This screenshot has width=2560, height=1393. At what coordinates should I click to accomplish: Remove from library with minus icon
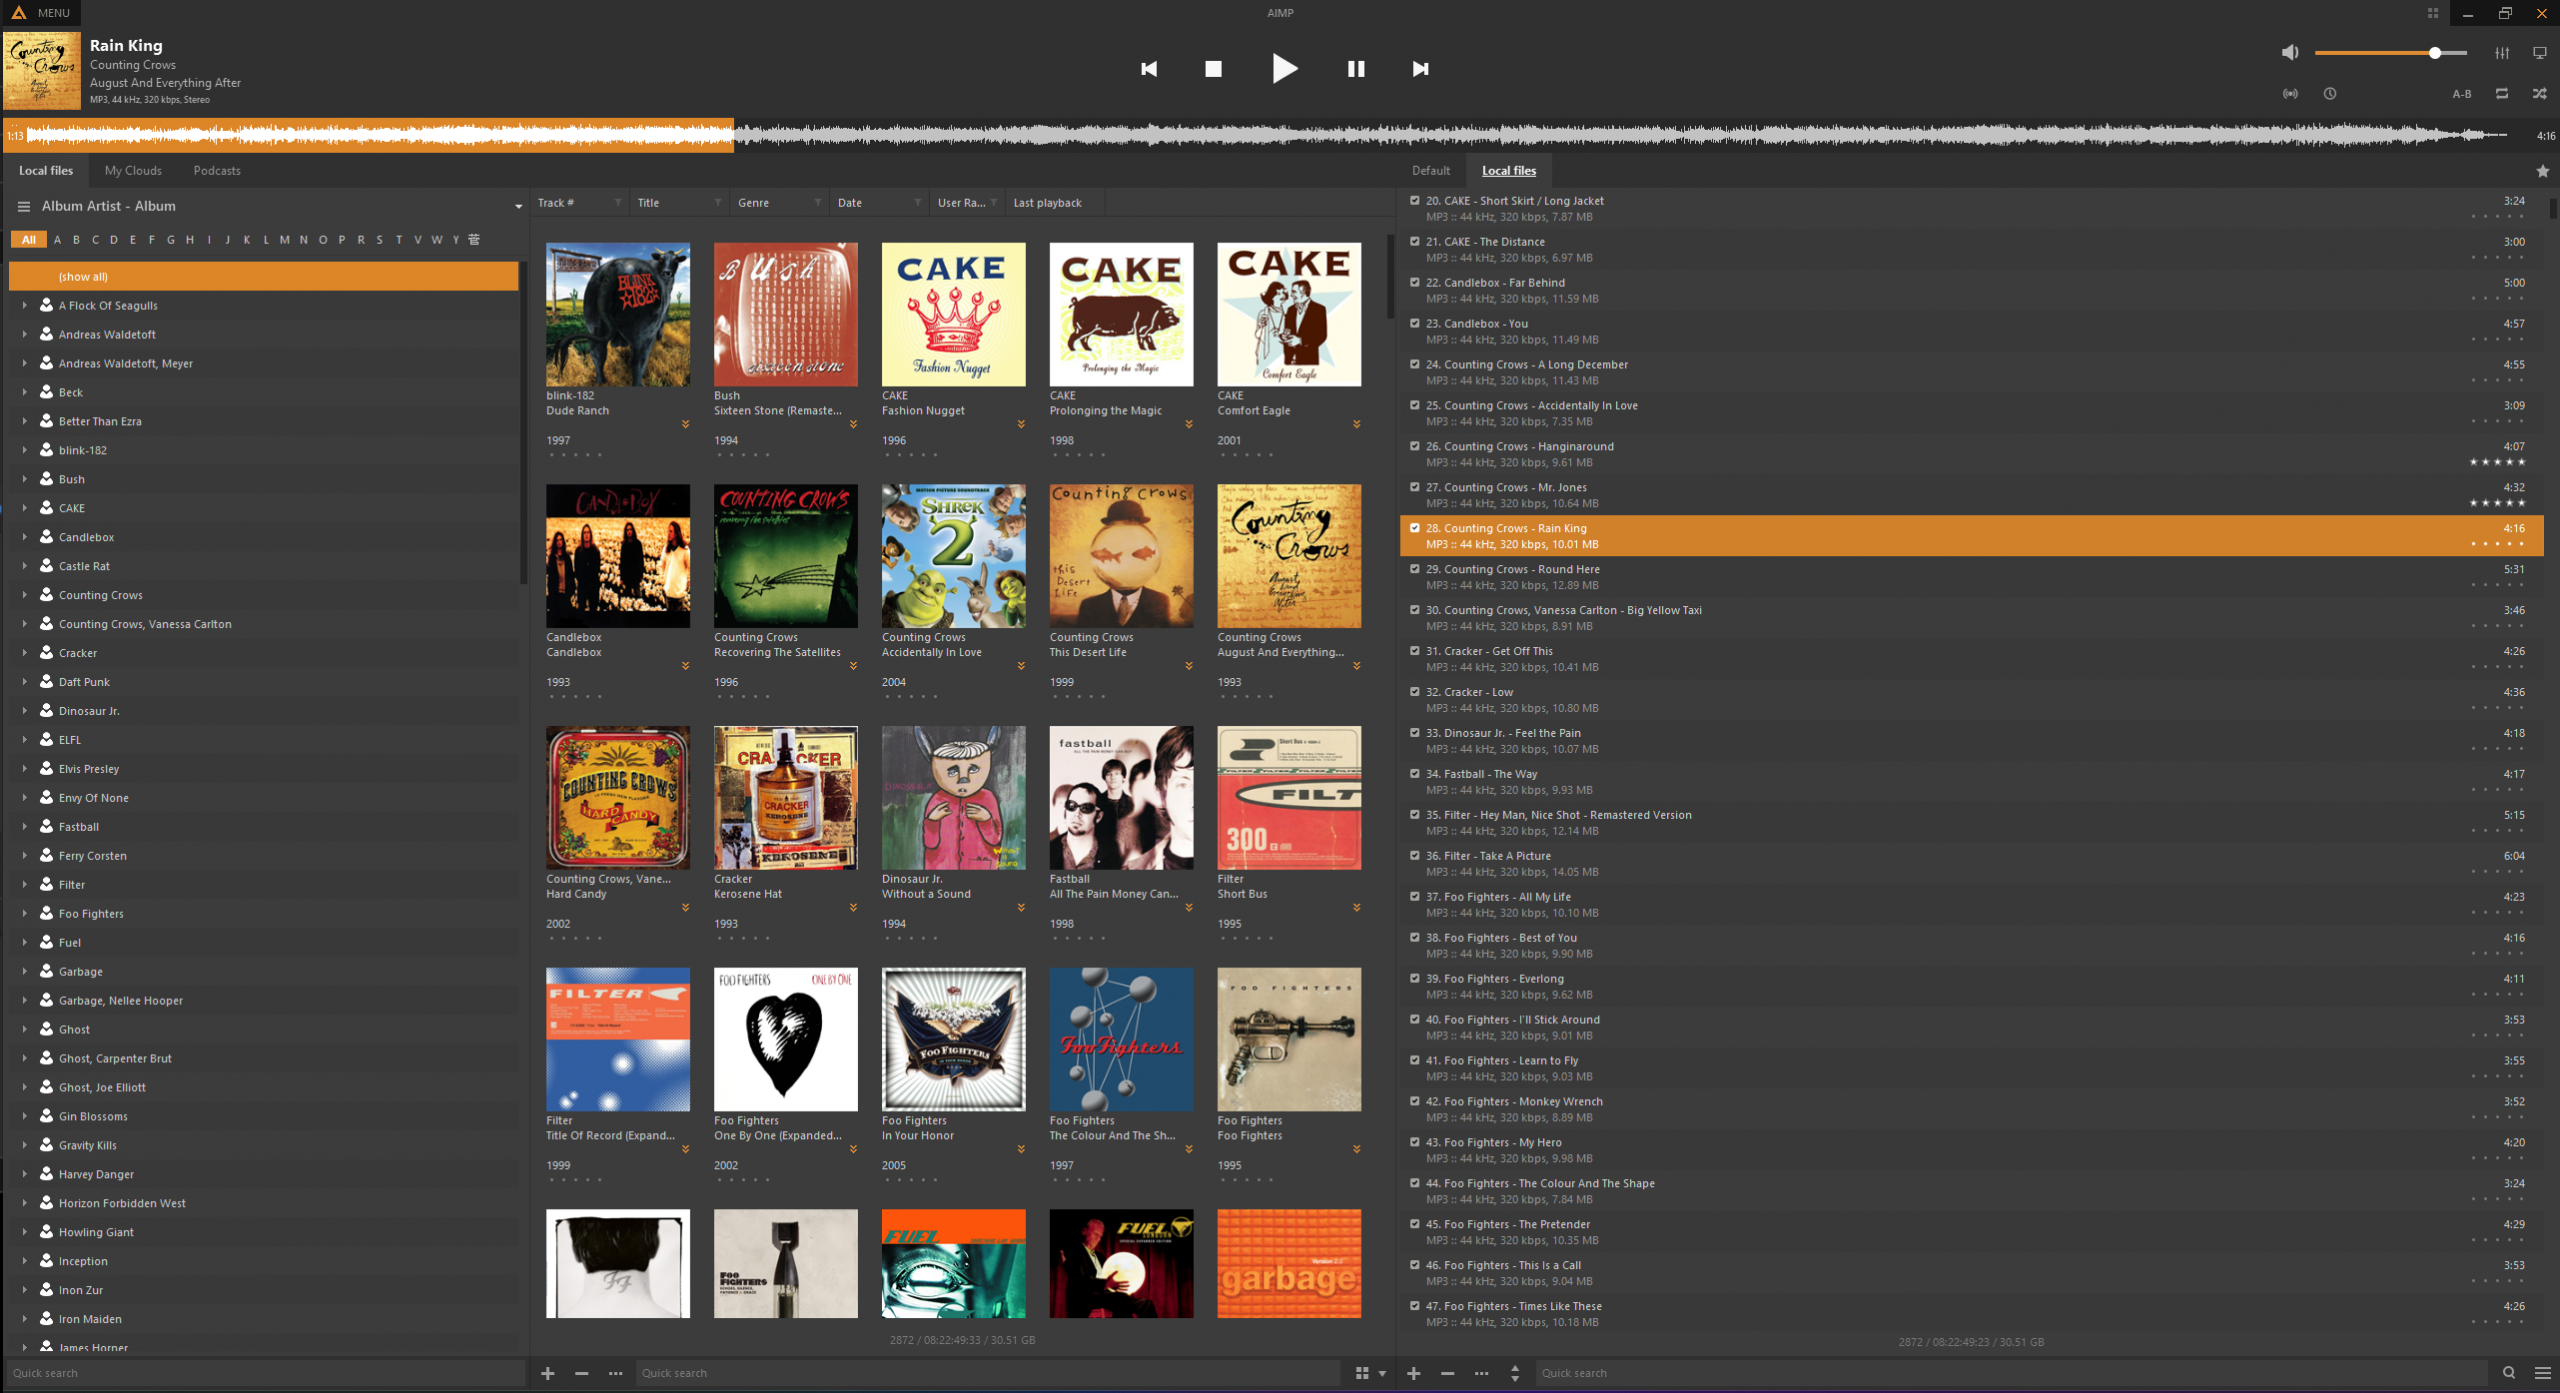[581, 1373]
